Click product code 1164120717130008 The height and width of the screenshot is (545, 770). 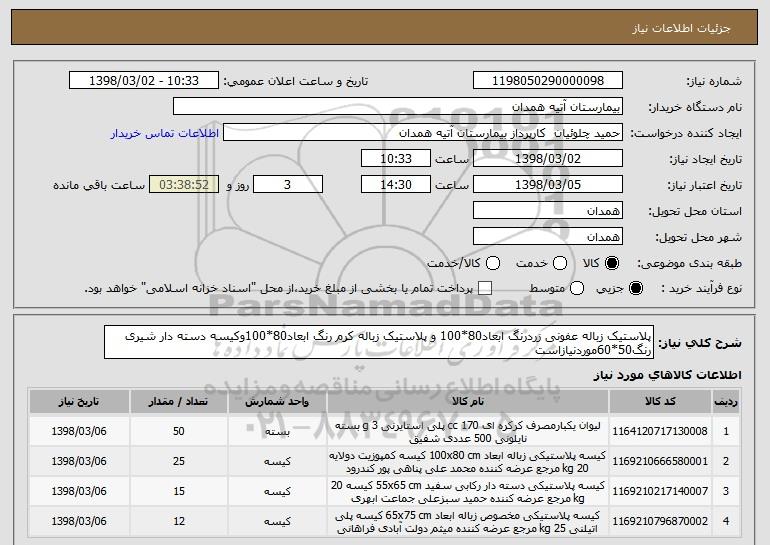click(660, 431)
